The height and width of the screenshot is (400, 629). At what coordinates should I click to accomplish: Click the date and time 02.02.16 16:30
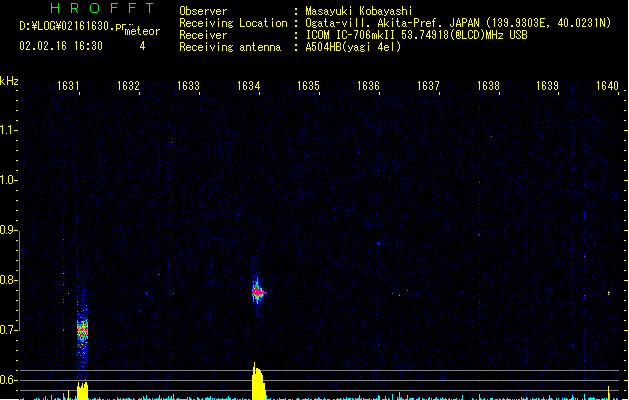click(61, 46)
